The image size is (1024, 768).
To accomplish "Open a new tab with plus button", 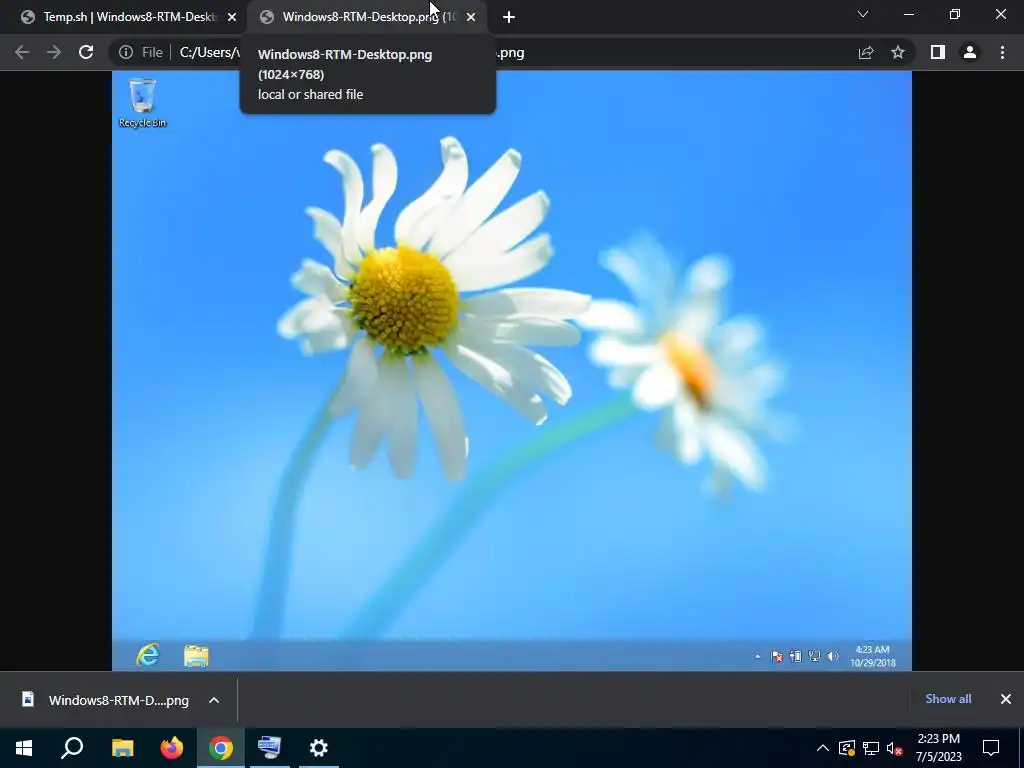I will (x=509, y=17).
